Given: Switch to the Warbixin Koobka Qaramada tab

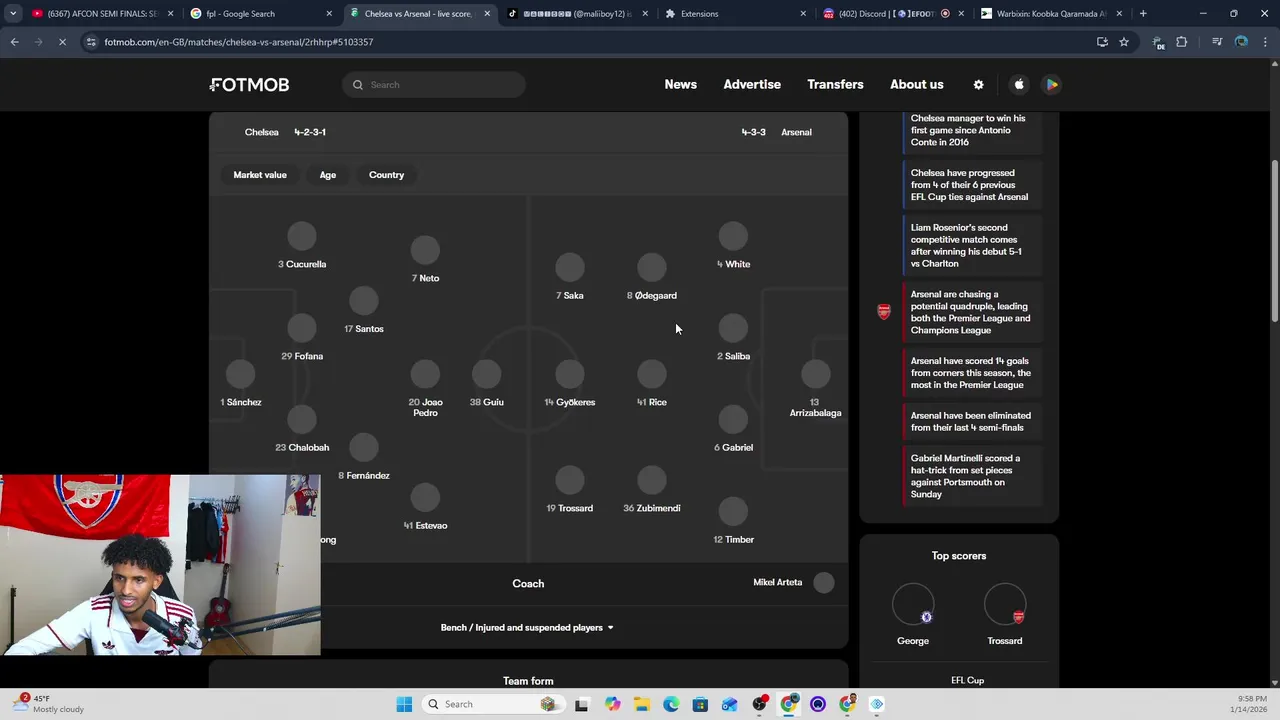Looking at the screenshot, I should coord(1052,14).
